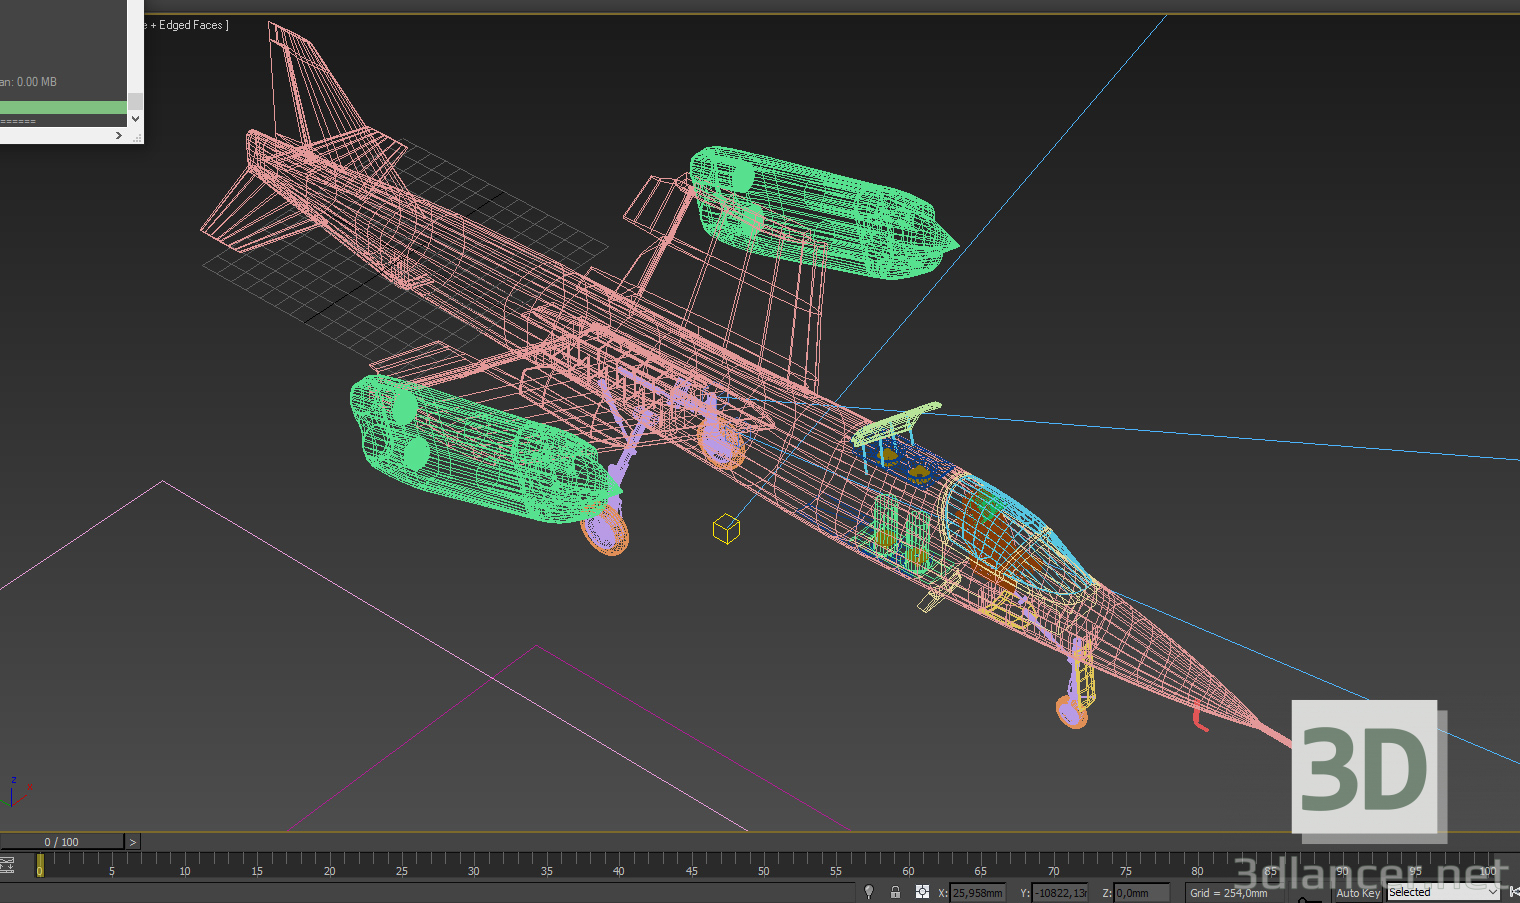Click the panel's vertical scrollbar thumb

[x=136, y=101]
